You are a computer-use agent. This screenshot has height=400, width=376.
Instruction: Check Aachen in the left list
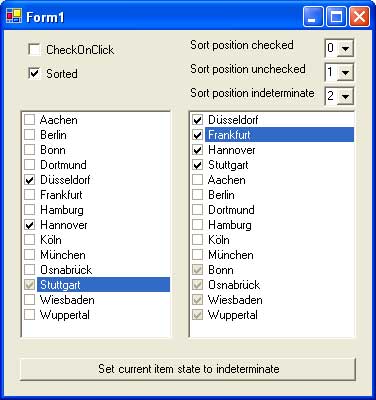tap(30, 120)
